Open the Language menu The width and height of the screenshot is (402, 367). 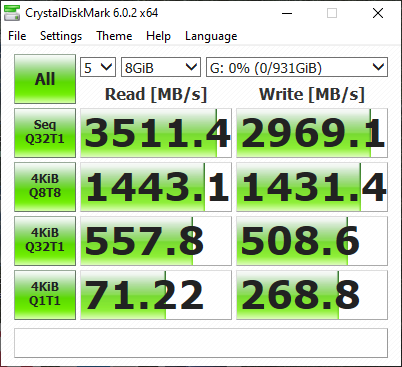click(211, 36)
